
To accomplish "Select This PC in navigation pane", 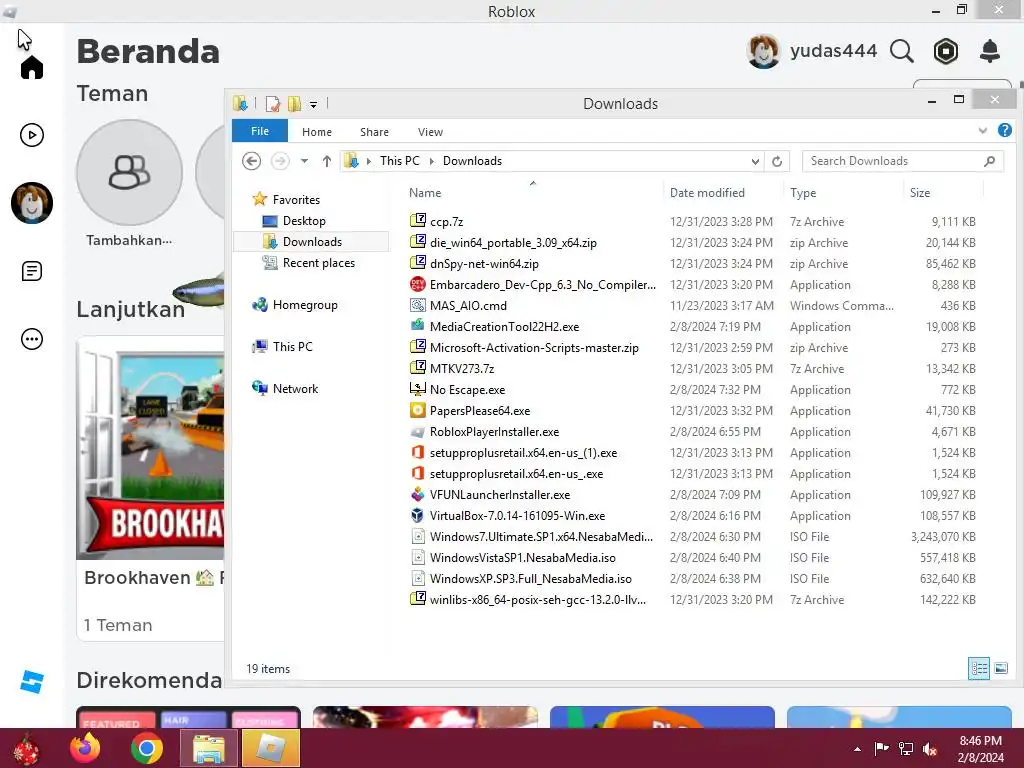I will click(292, 346).
